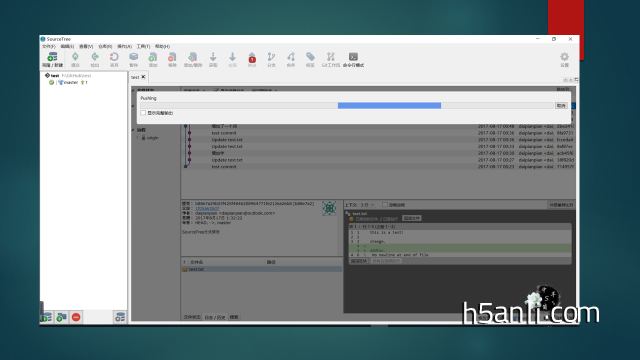Click the Clone / New repository toolbar icon
Screen dimensions: 640x360
click(x=52, y=60)
